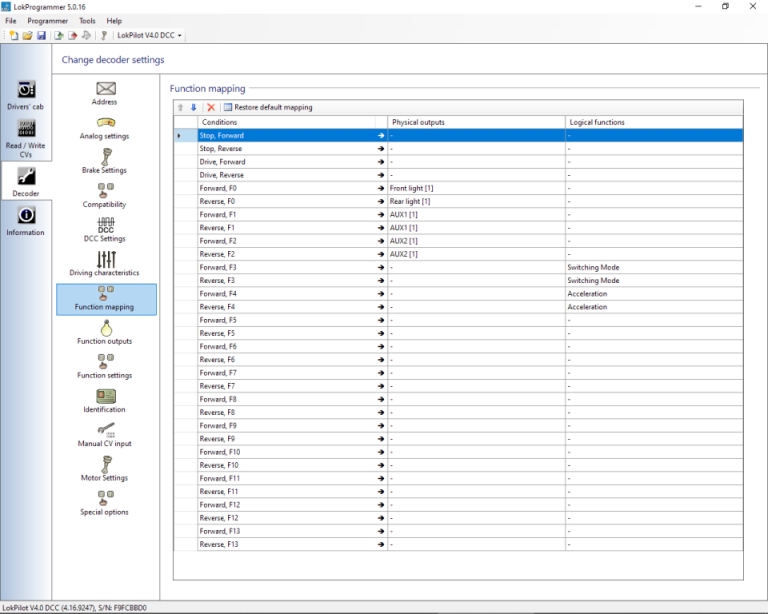768x614 pixels.
Task: Select Function mapping page
Action: point(106,299)
